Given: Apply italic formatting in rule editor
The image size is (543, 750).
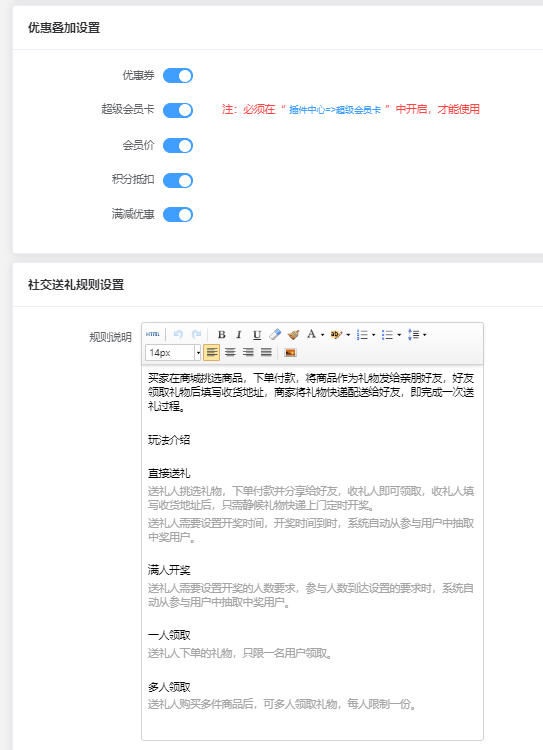Looking at the screenshot, I should click(239, 334).
